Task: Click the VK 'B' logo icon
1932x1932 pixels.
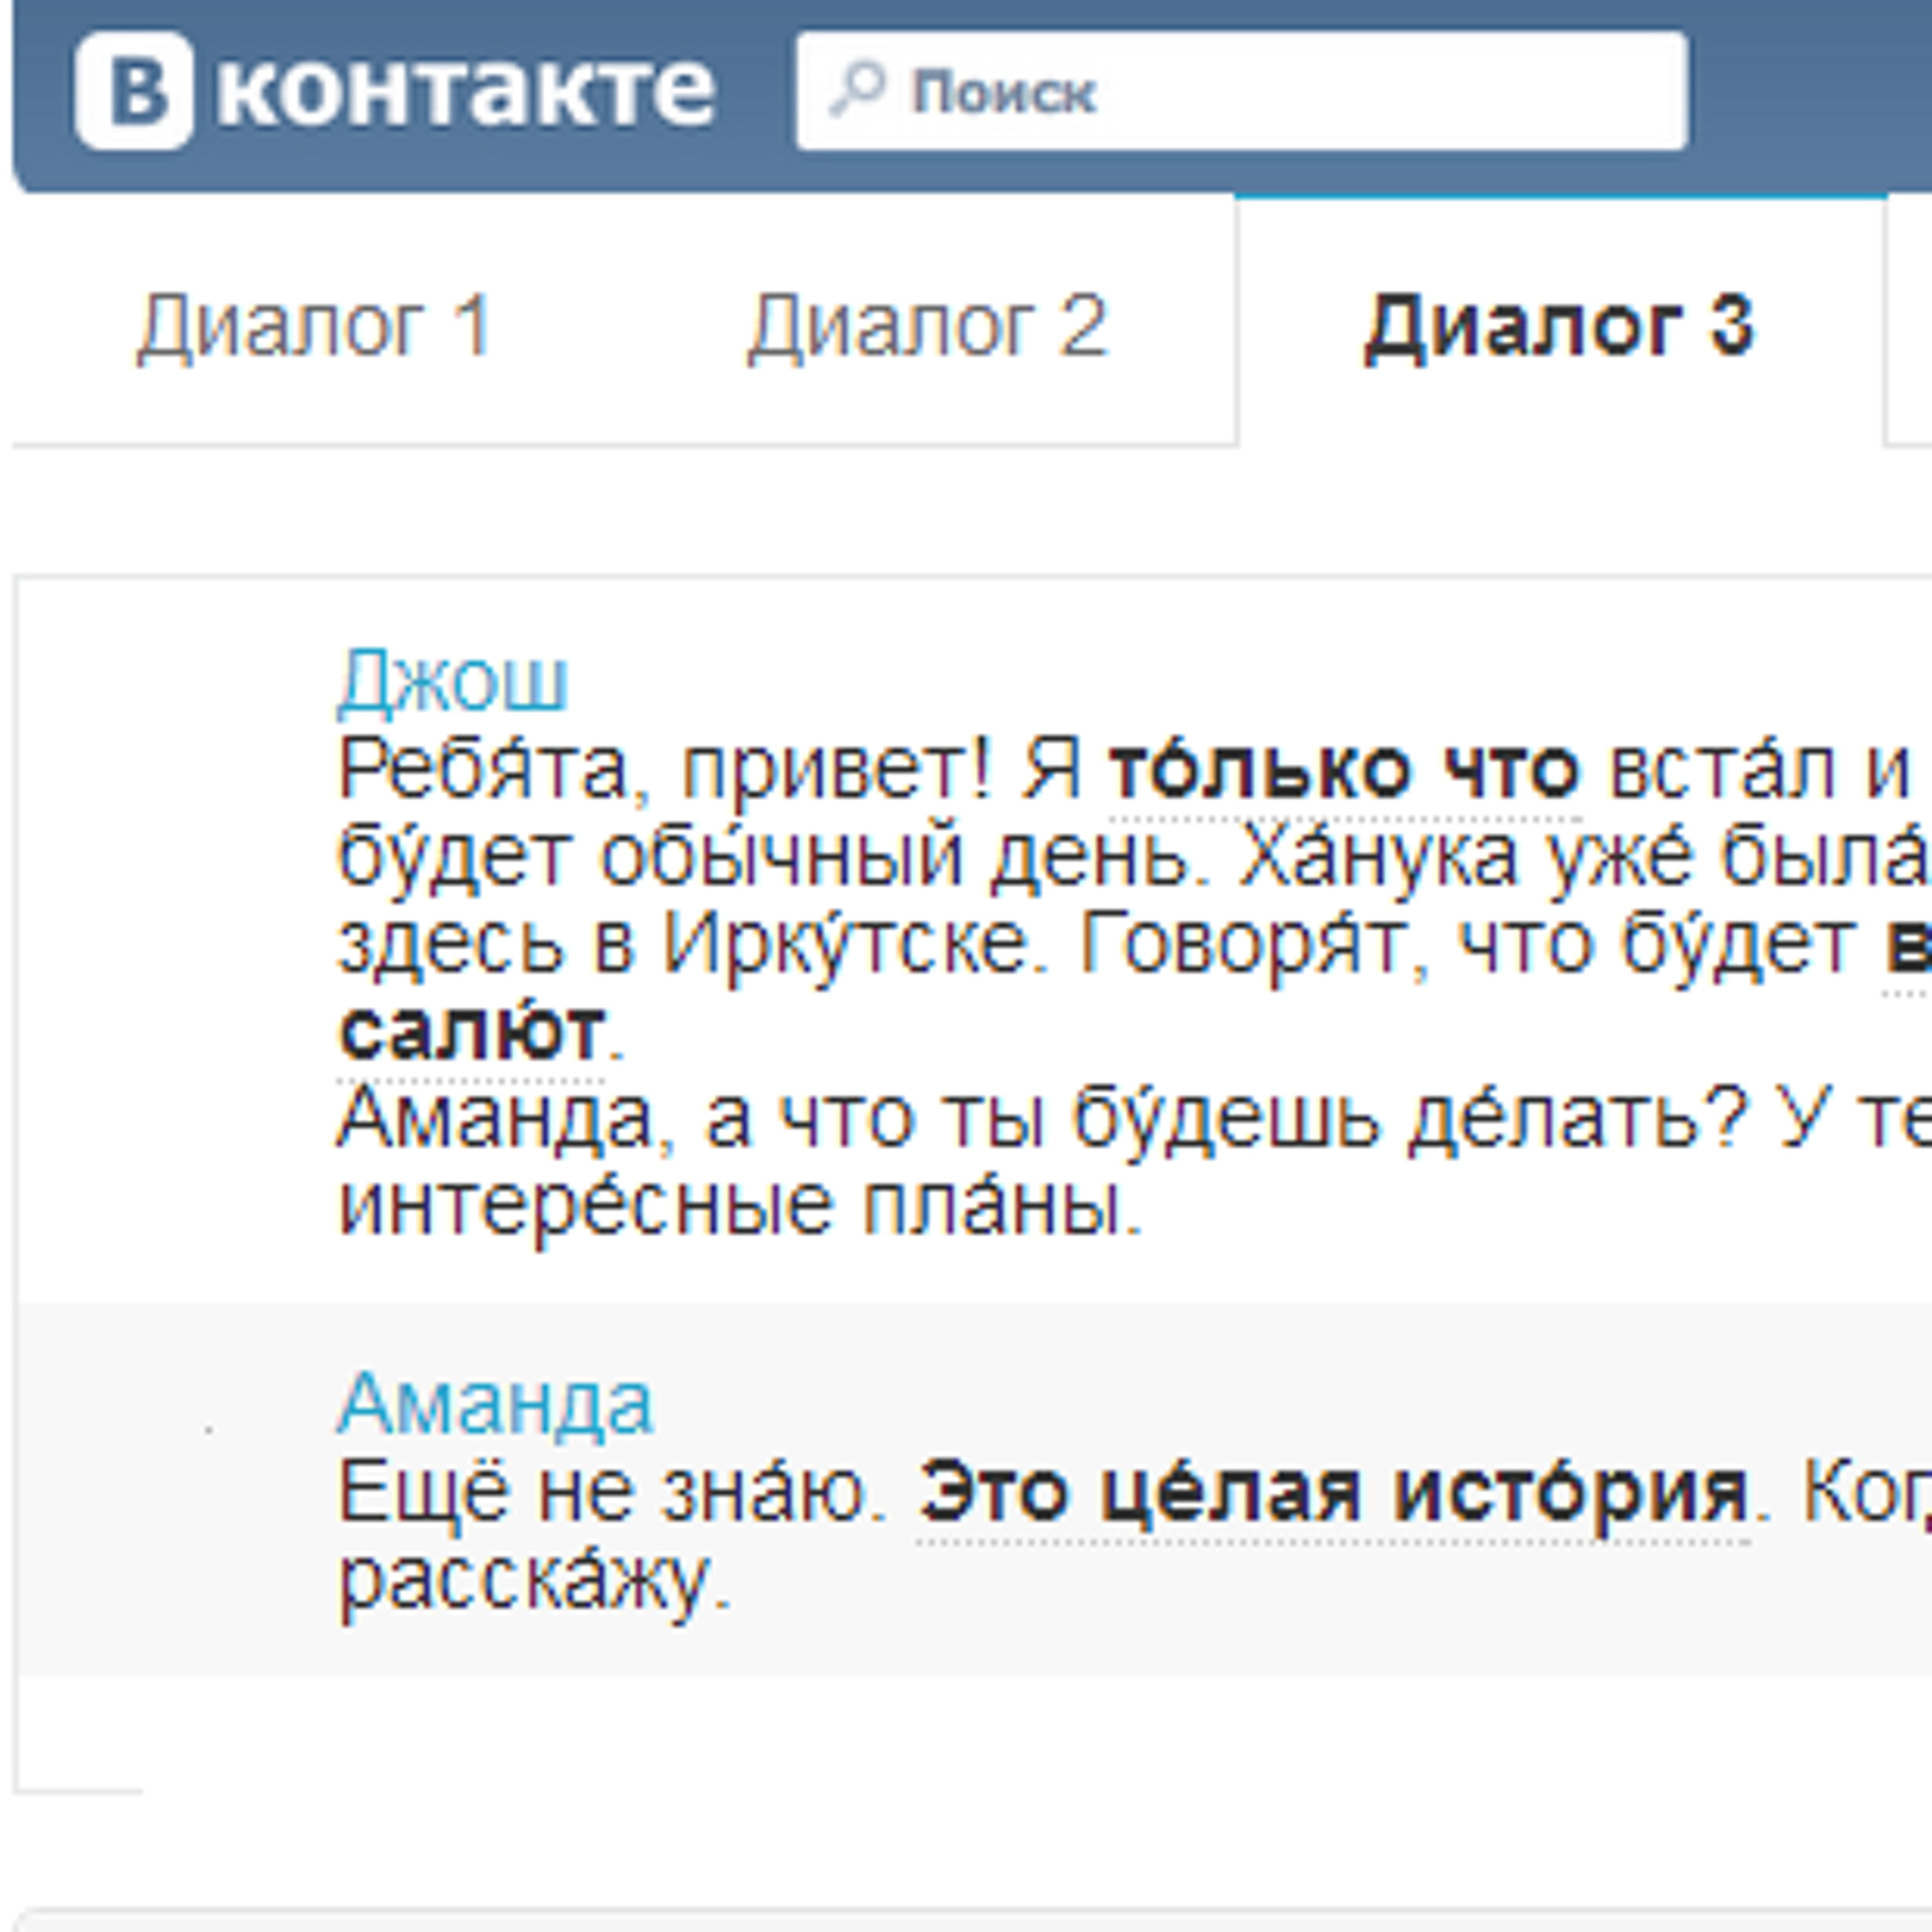Action: tap(133, 90)
